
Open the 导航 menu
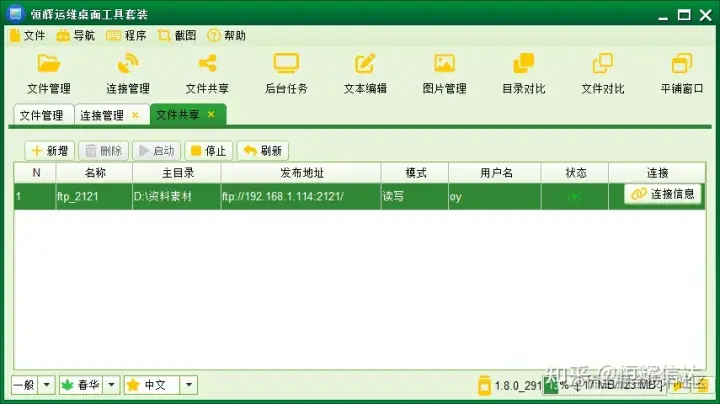[75, 35]
